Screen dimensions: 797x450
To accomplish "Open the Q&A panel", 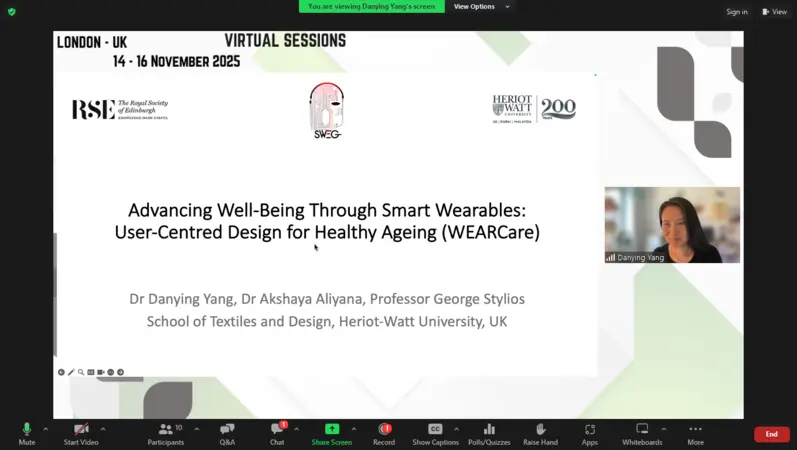I will [227, 430].
